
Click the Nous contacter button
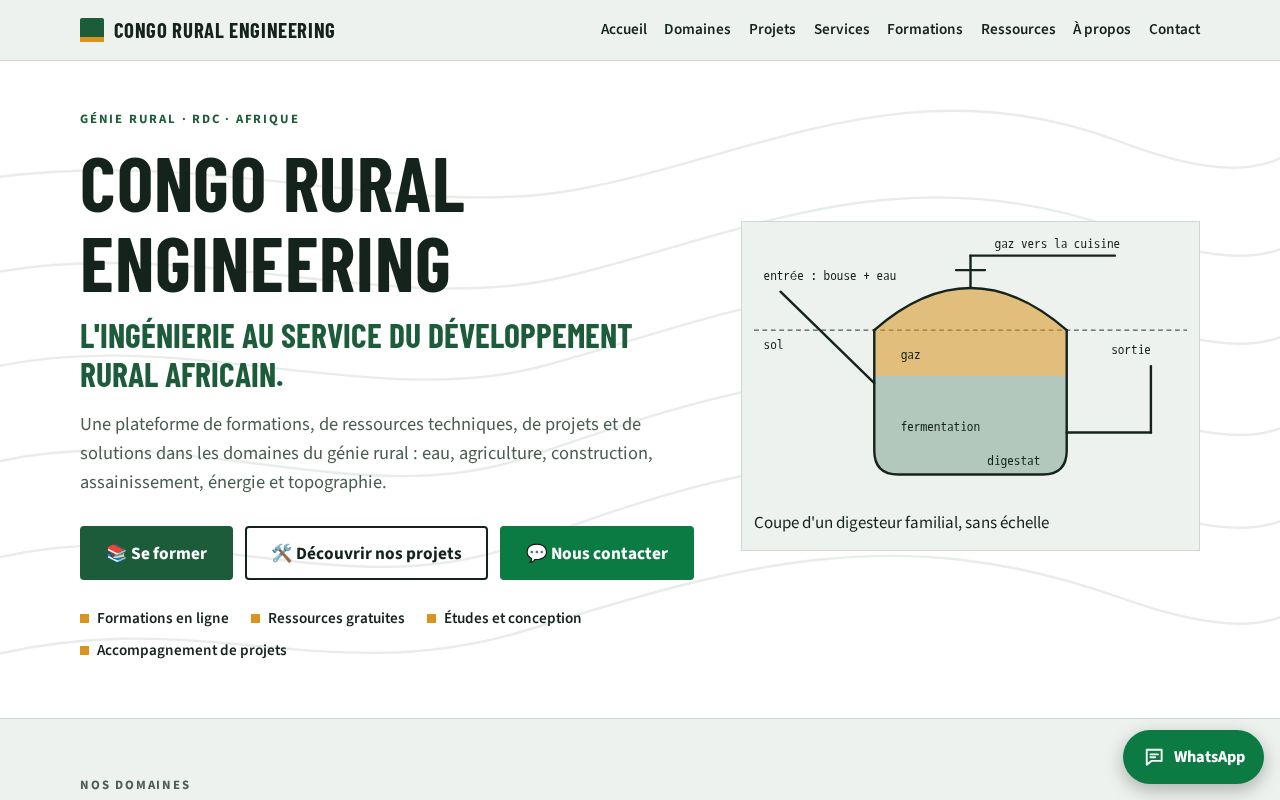(597, 553)
